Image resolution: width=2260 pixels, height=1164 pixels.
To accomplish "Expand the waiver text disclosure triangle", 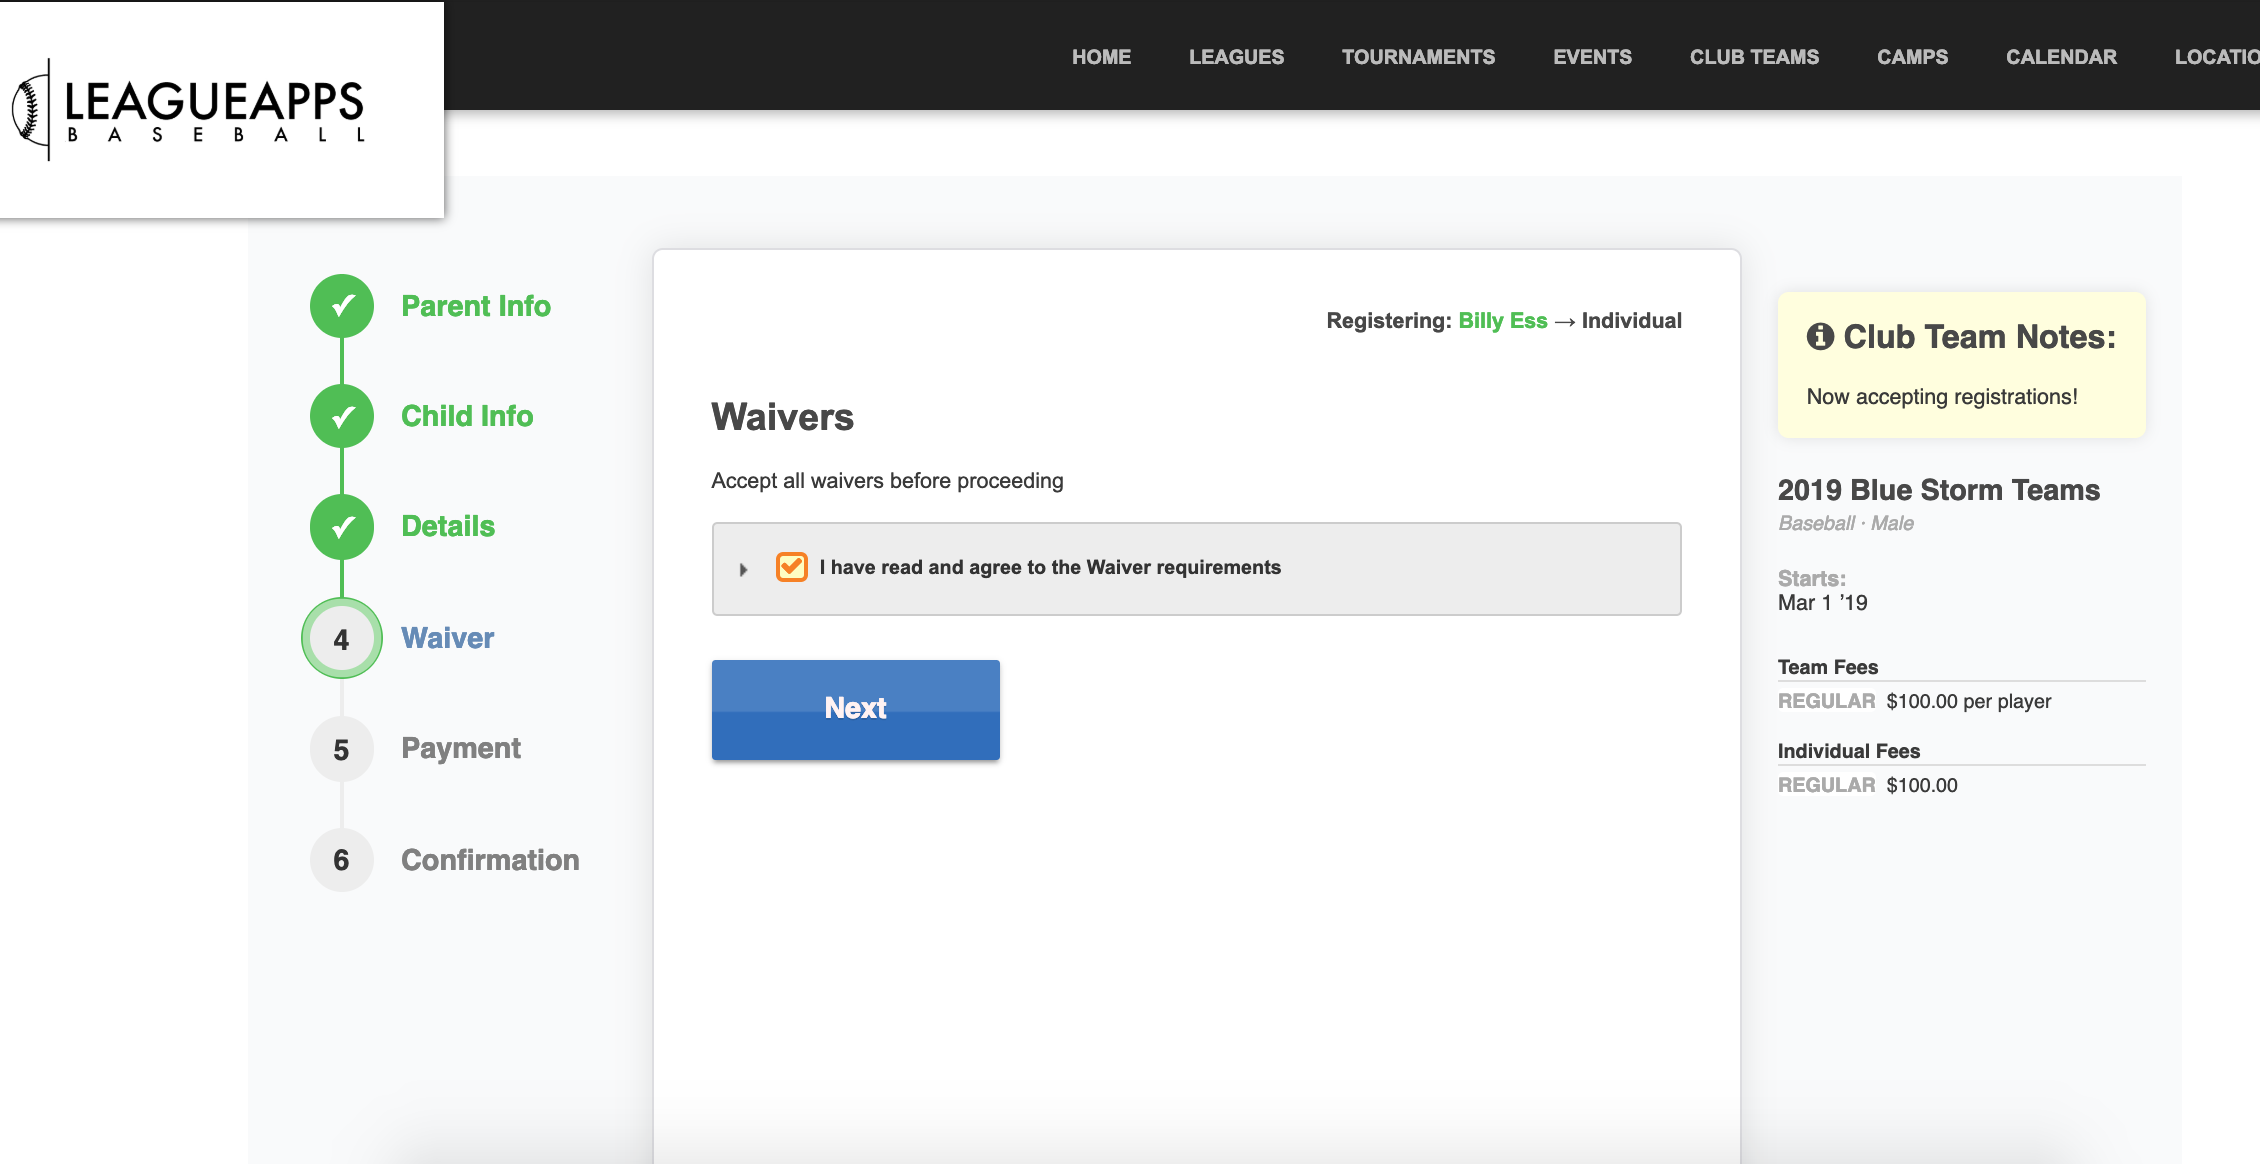I will (x=743, y=569).
